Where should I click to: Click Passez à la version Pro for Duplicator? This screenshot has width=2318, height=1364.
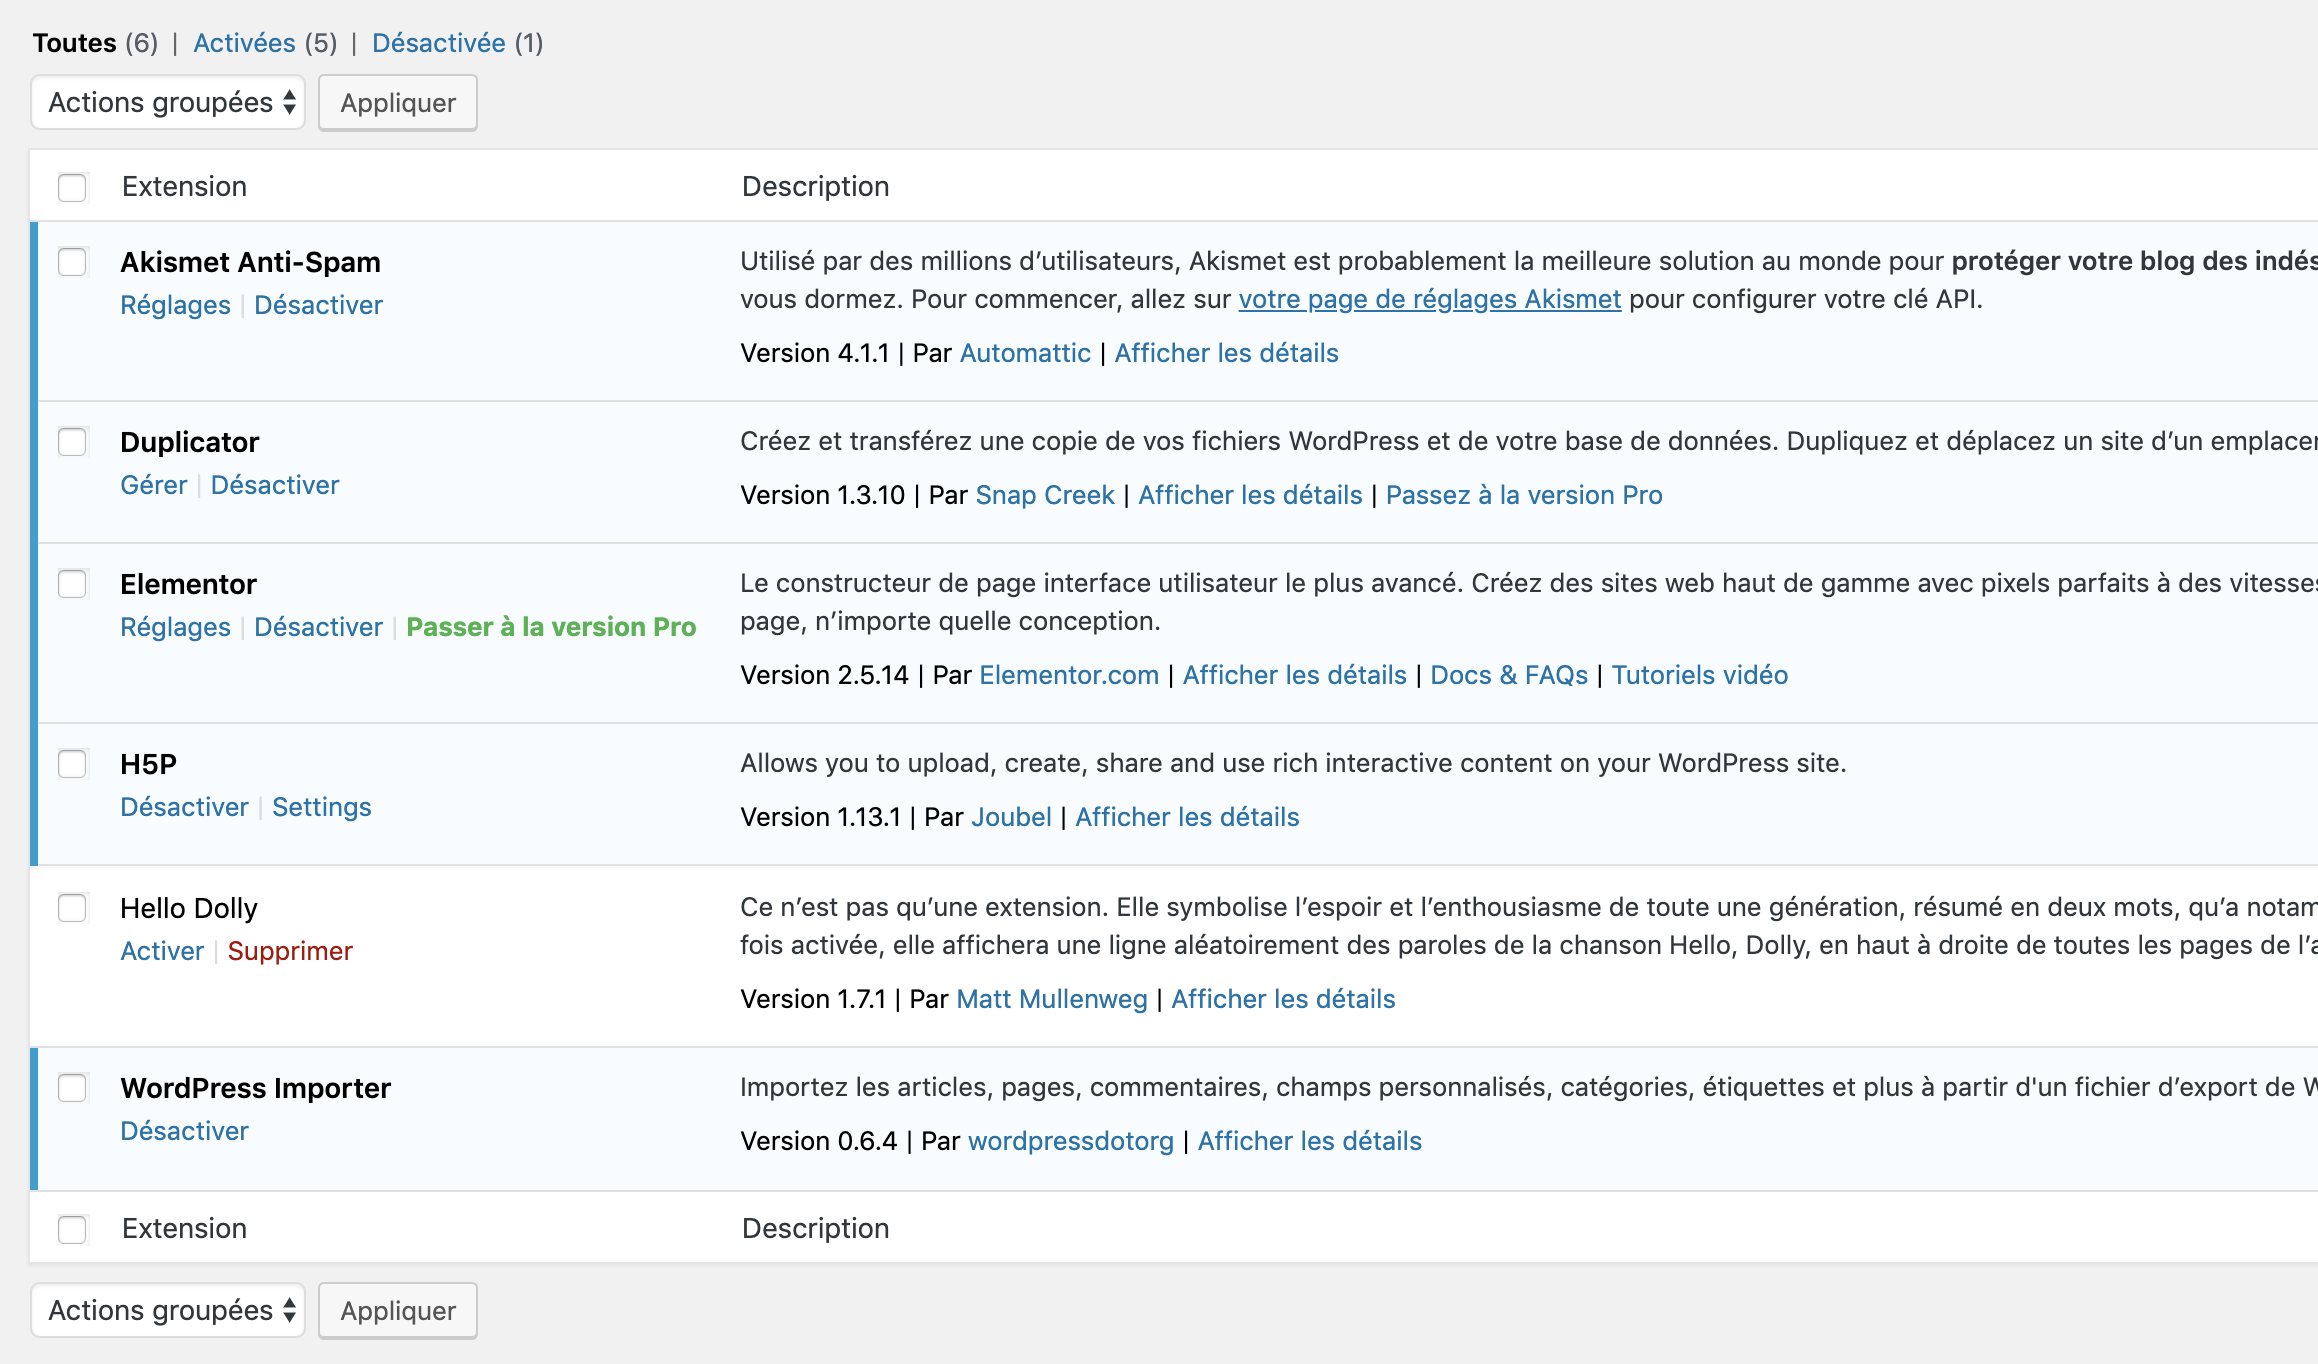[1524, 495]
